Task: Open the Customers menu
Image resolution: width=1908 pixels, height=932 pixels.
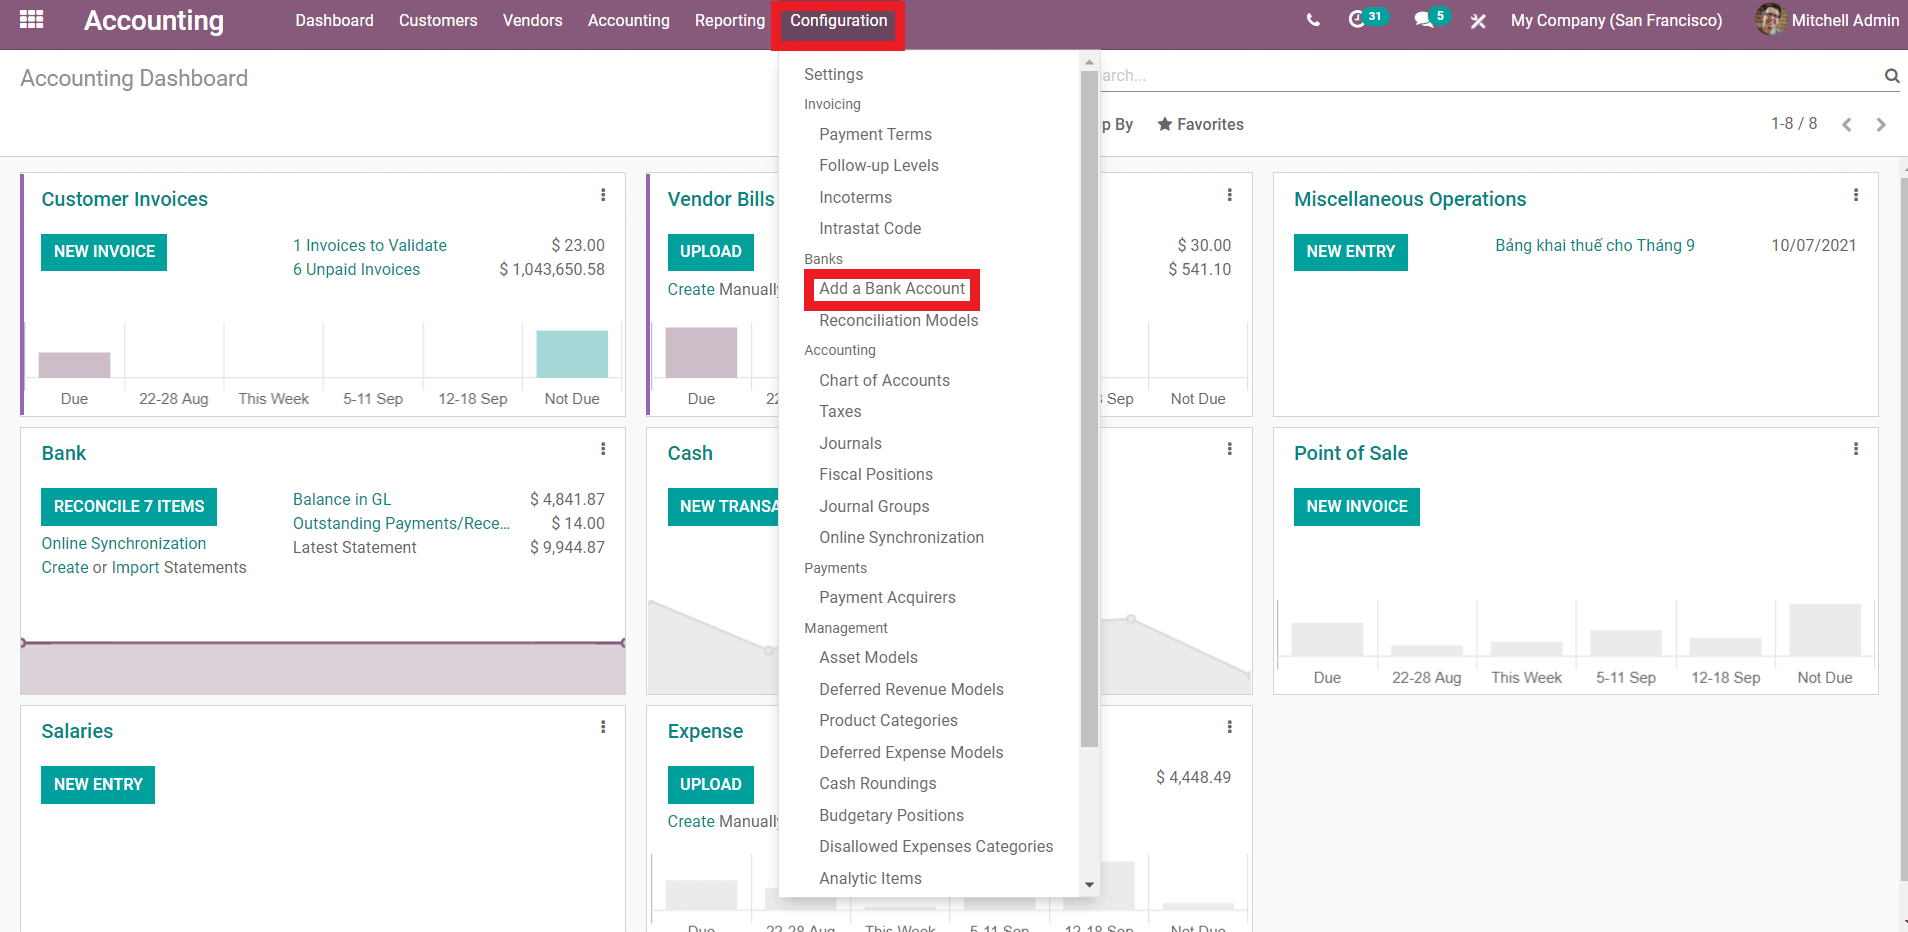Action: coord(438,20)
